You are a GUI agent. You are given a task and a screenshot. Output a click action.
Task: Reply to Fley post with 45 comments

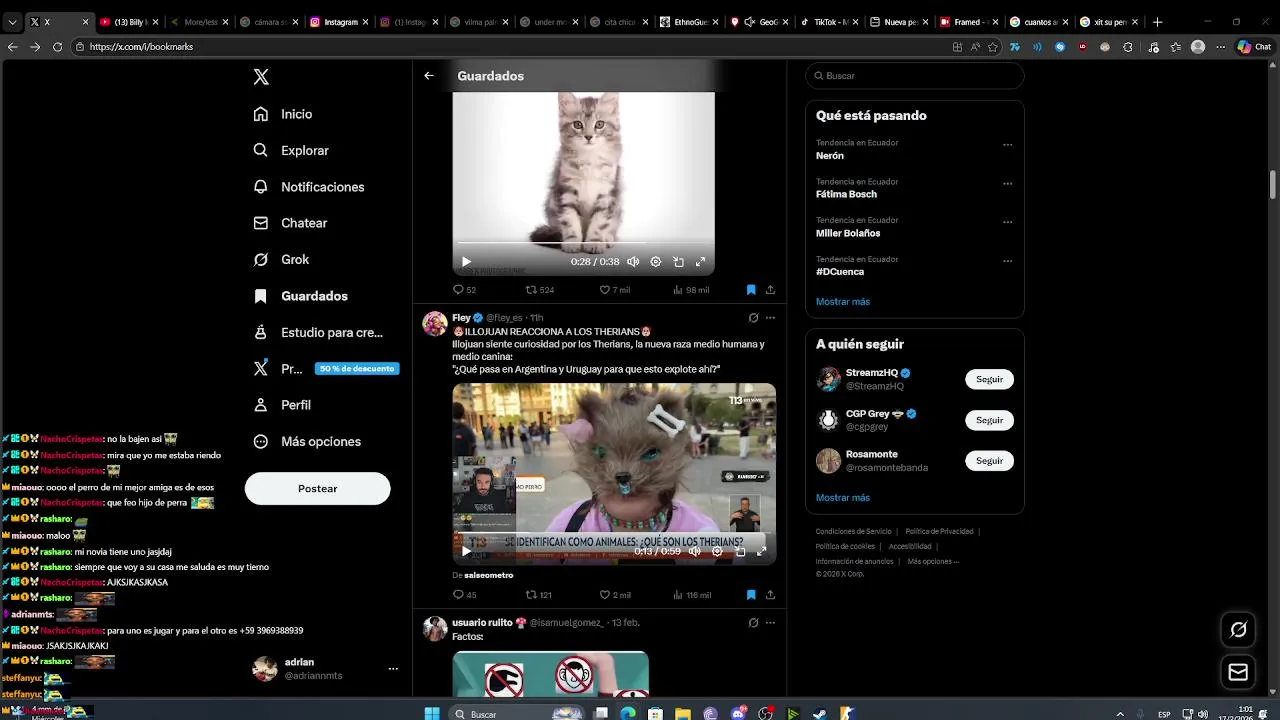[464, 595]
